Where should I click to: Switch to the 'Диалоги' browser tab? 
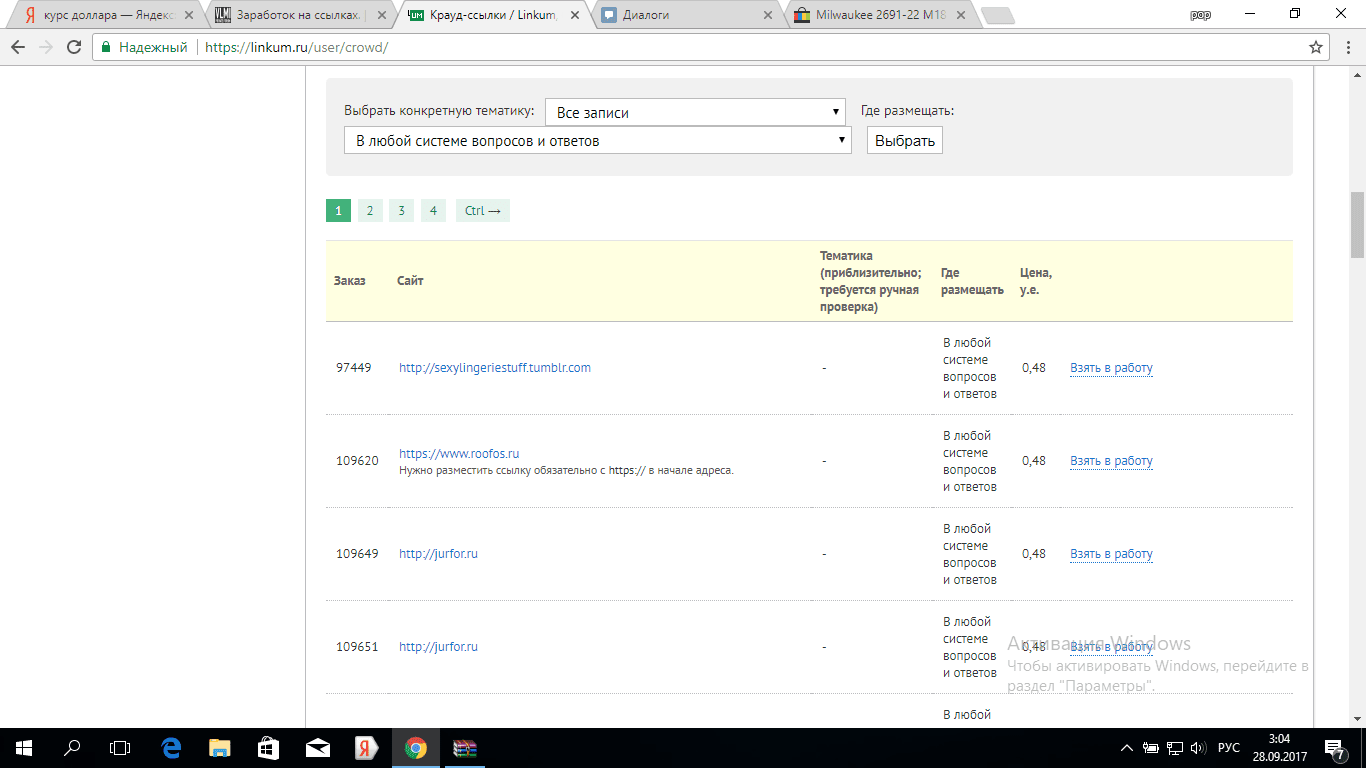point(686,15)
